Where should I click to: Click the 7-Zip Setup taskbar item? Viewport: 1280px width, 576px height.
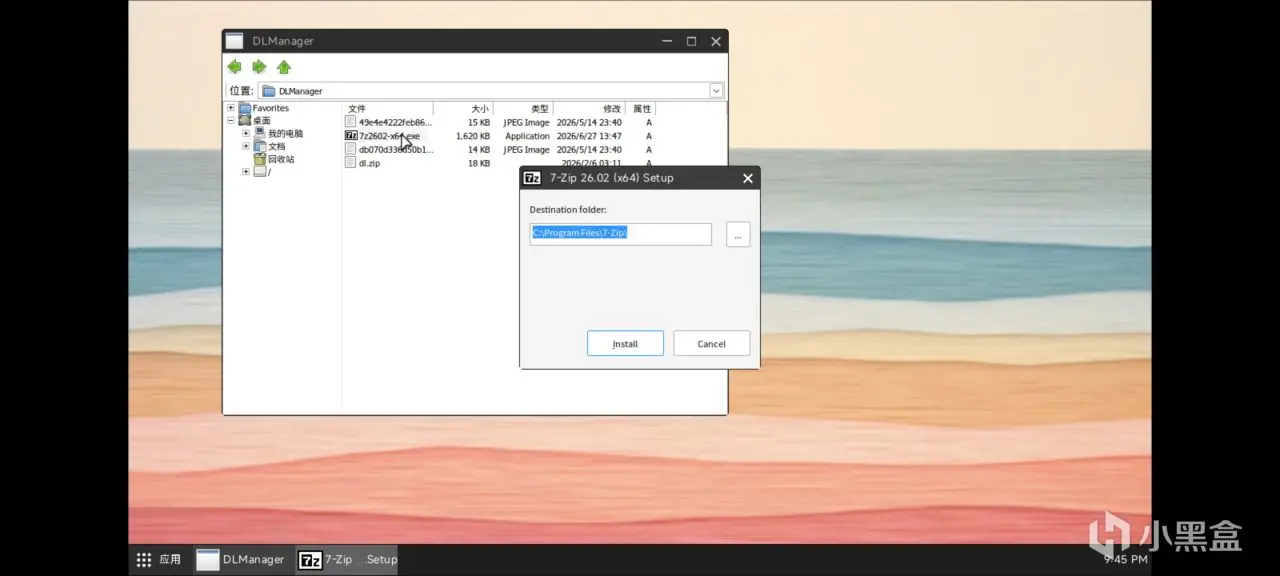(x=349, y=560)
